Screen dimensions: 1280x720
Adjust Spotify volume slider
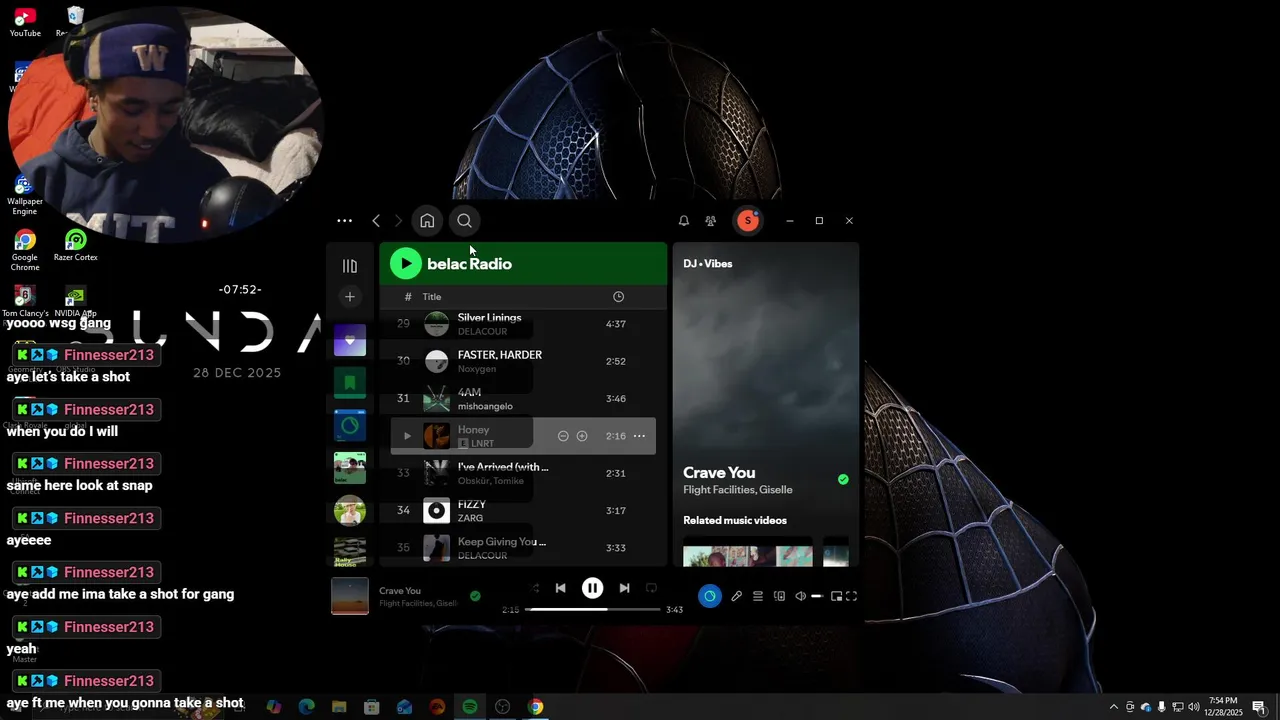[817, 596]
